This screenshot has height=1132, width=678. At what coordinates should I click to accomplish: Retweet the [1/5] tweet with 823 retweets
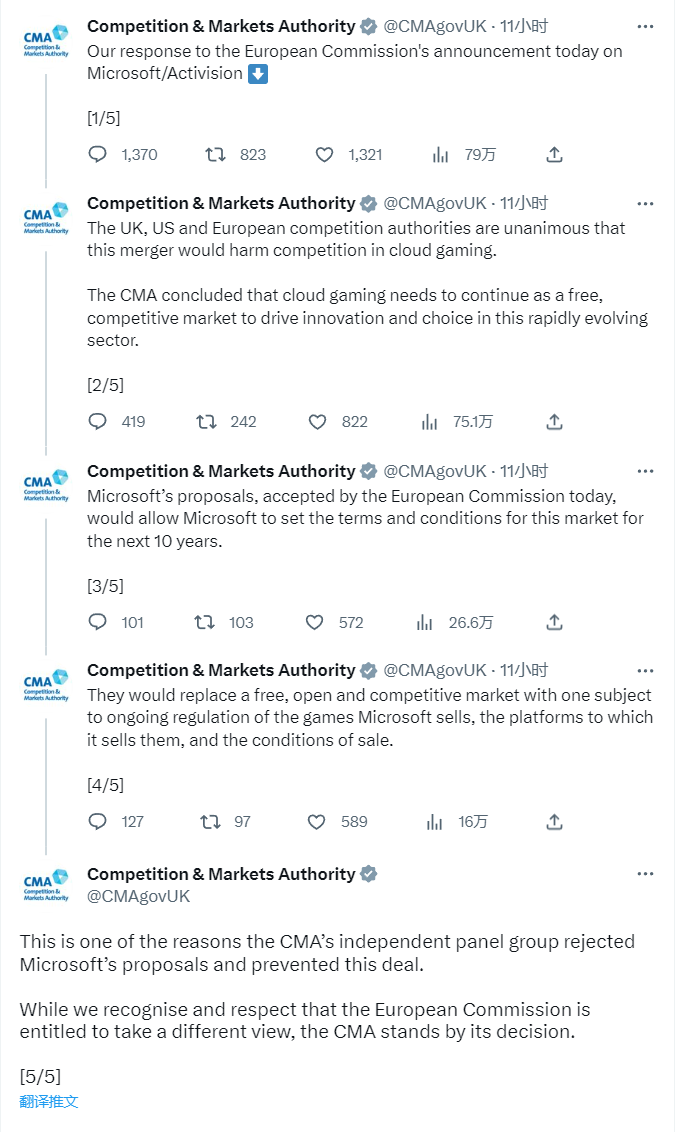point(215,154)
